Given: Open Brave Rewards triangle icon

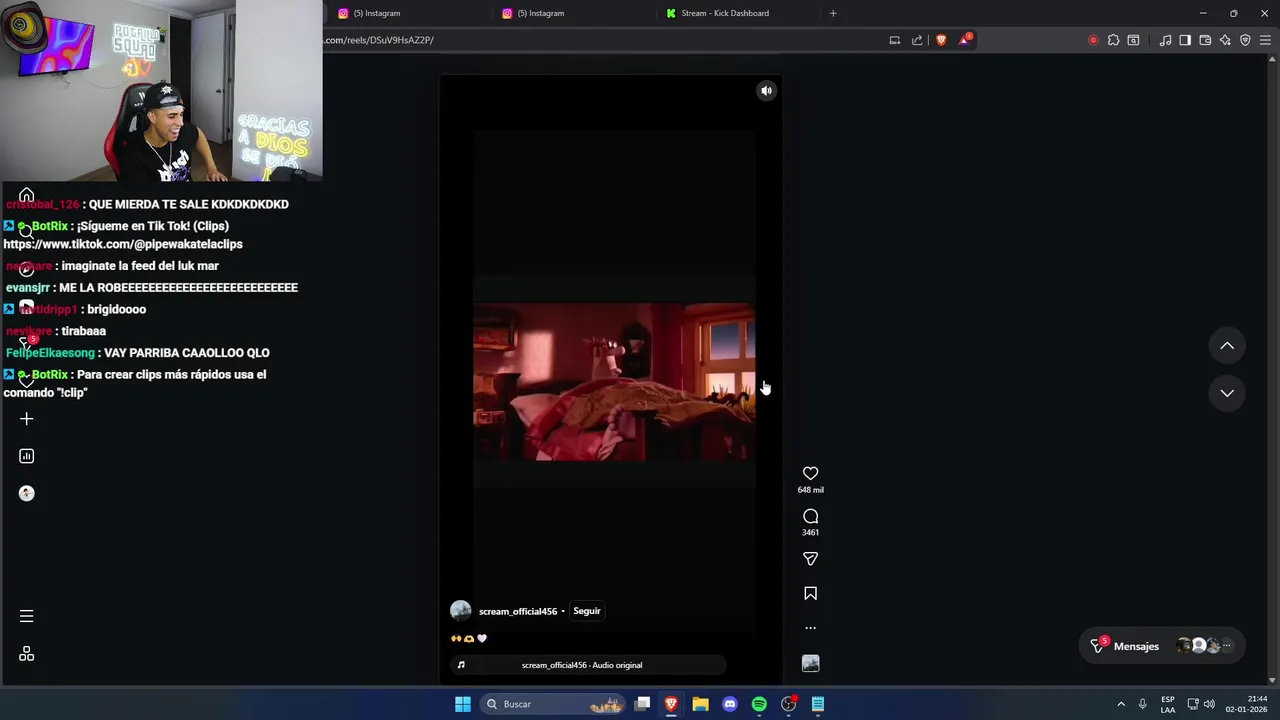Looking at the screenshot, I should click(965, 40).
